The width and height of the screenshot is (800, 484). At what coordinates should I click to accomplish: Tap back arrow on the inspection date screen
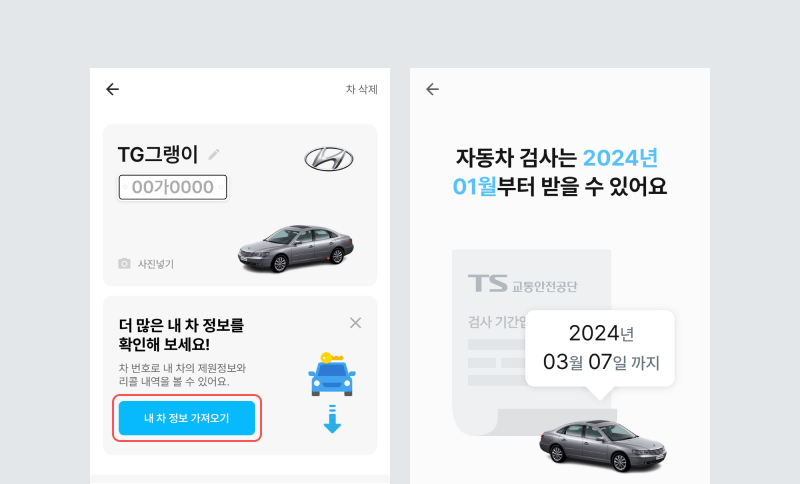tap(432, 89)
